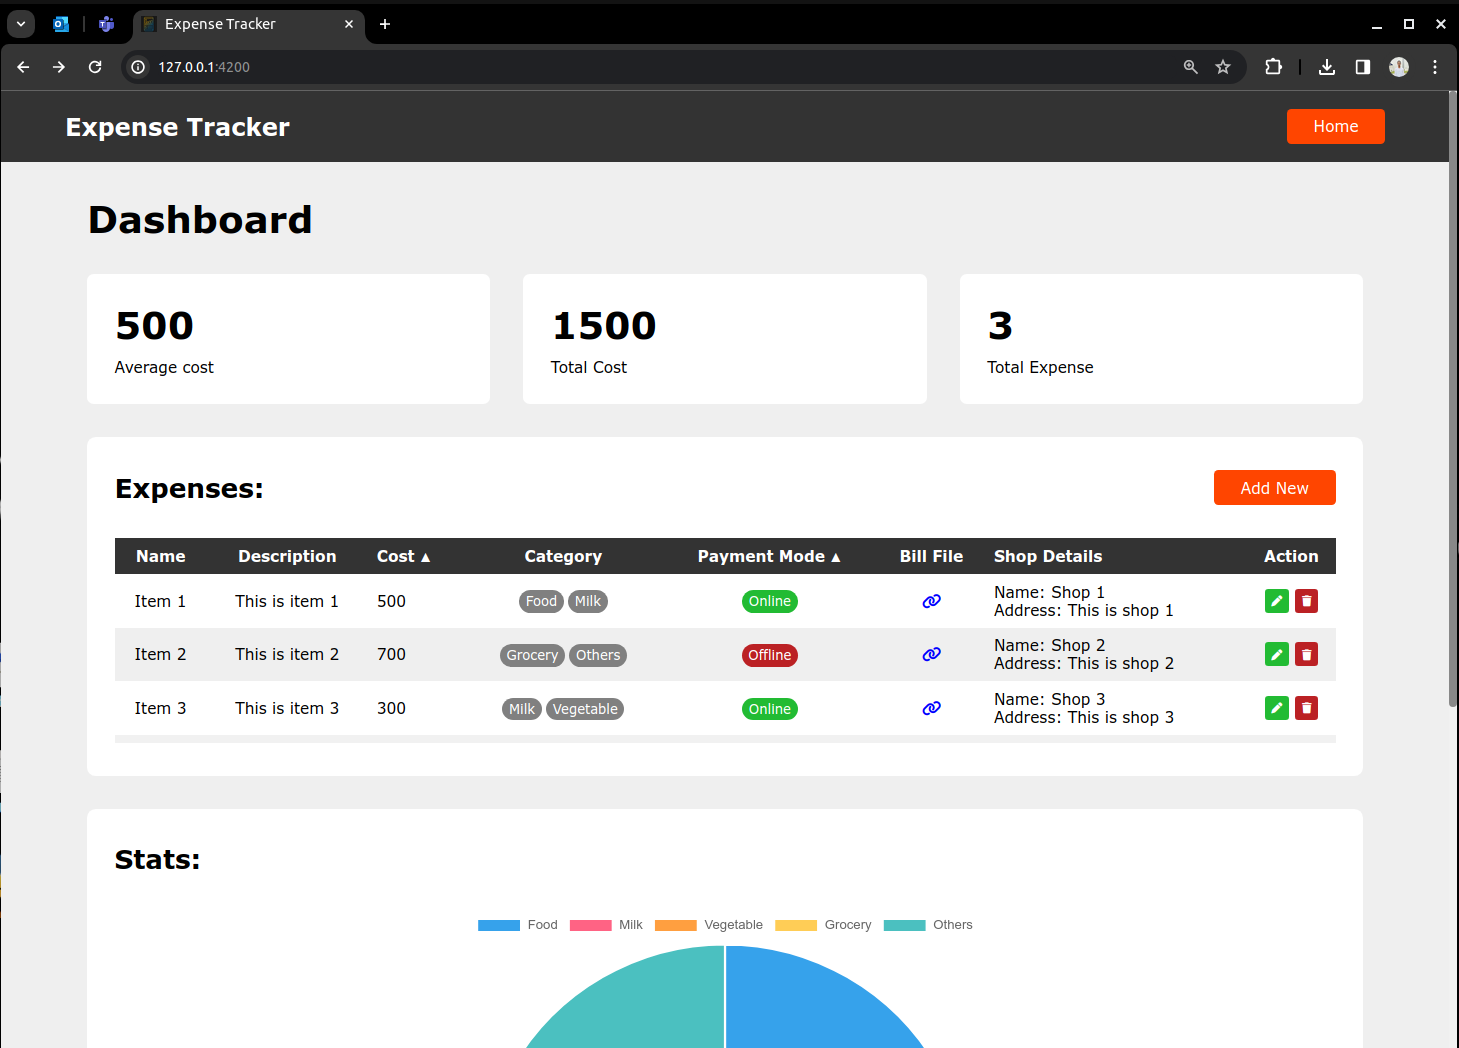Expand the tab search dropdown arrow
The width and height of the screenshot is (1459, 1048).
(20, 24)
